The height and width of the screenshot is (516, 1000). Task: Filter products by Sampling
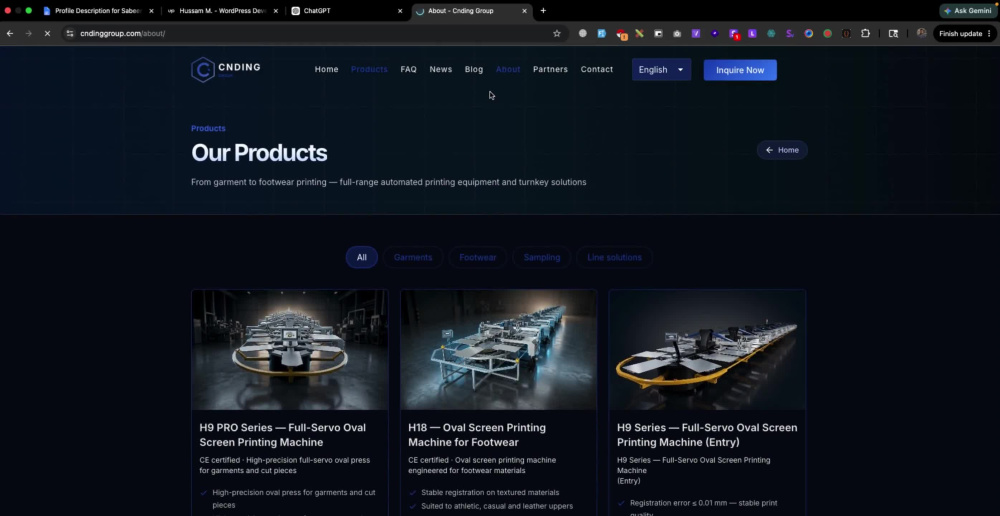(x=541, y=257)
